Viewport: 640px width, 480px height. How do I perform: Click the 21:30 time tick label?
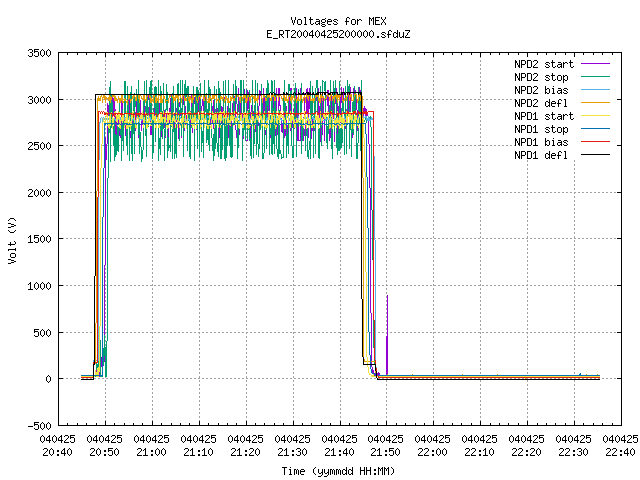coord(292,453)
